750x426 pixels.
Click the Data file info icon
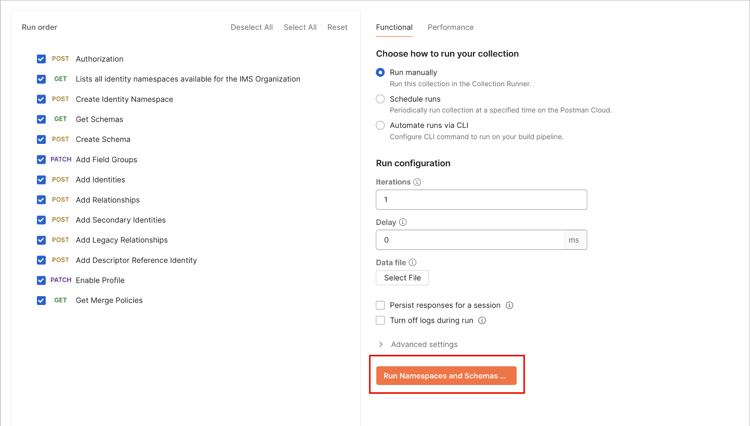click(x=412, y=262)
